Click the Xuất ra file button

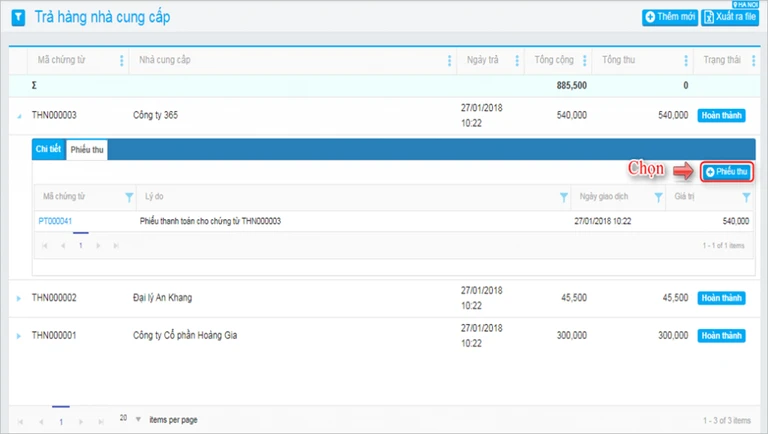coord(730,17)
